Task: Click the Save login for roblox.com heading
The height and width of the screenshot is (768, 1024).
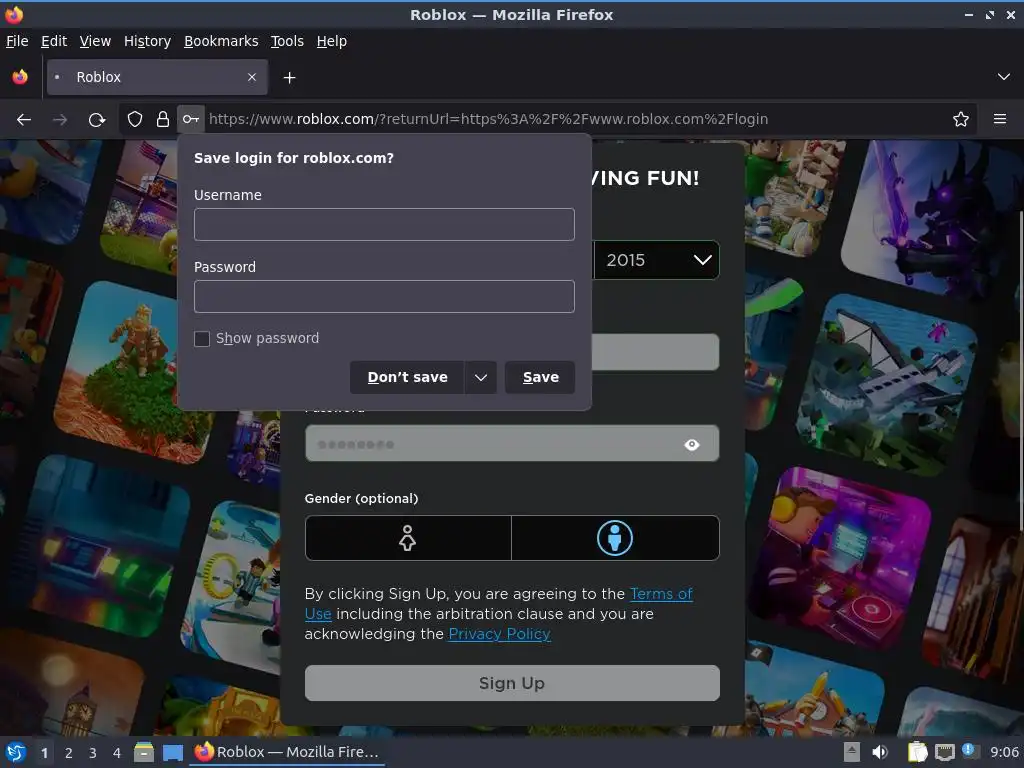Action: click(x=294, y=158)
